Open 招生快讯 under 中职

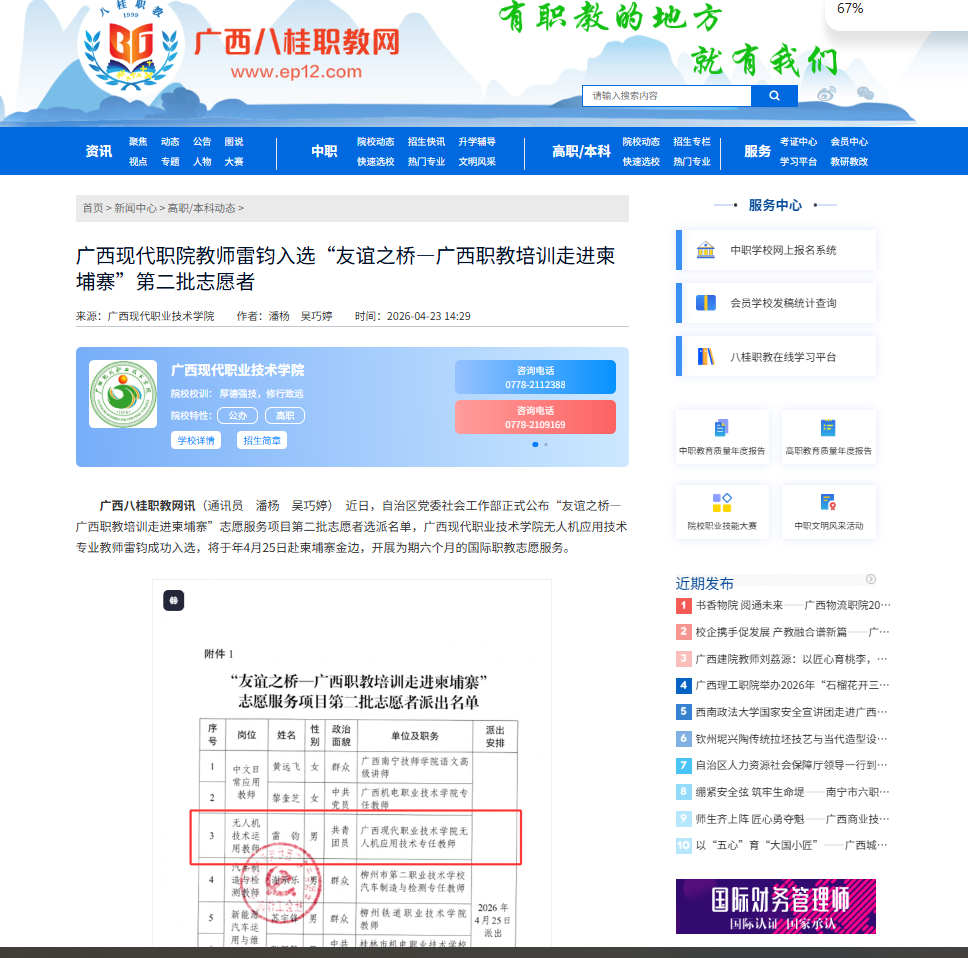pos(426,141)
